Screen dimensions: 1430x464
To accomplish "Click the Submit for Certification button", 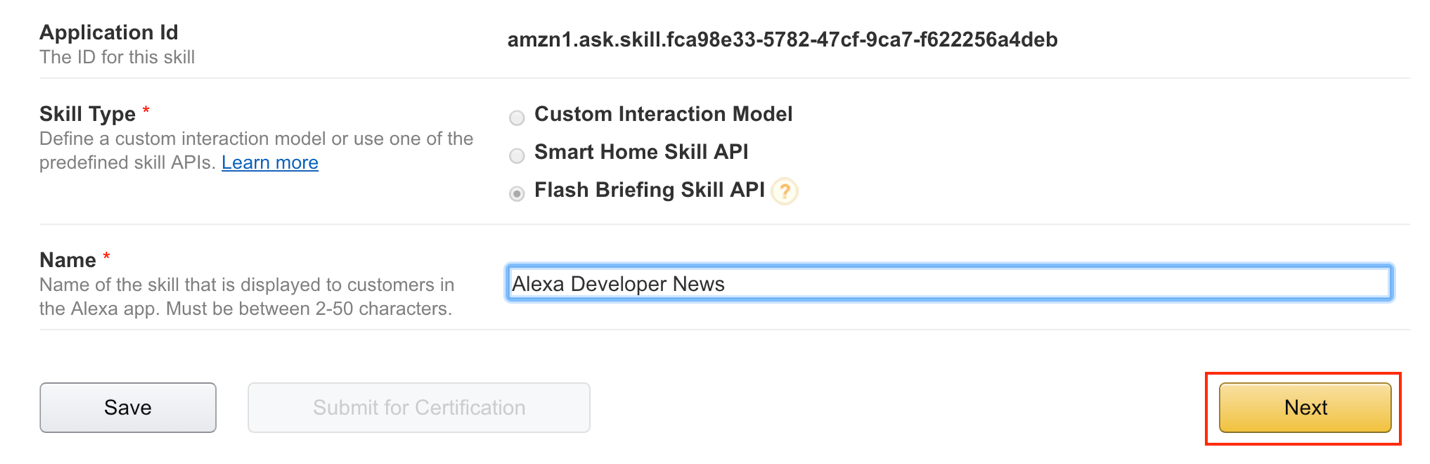I will [419, 408].
